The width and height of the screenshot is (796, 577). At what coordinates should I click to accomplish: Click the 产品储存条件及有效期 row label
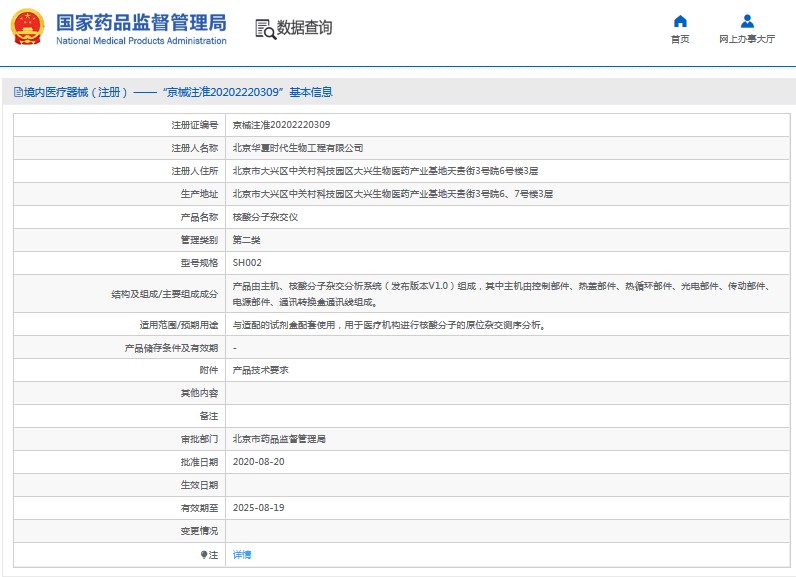coord(171,348)
